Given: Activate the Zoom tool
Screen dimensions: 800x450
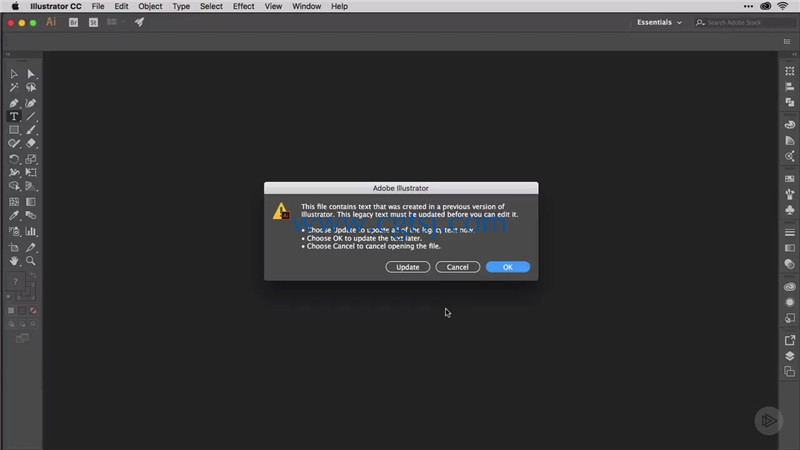Looking at the screenshot, I should pyautogui.click(x=31, y=261).
